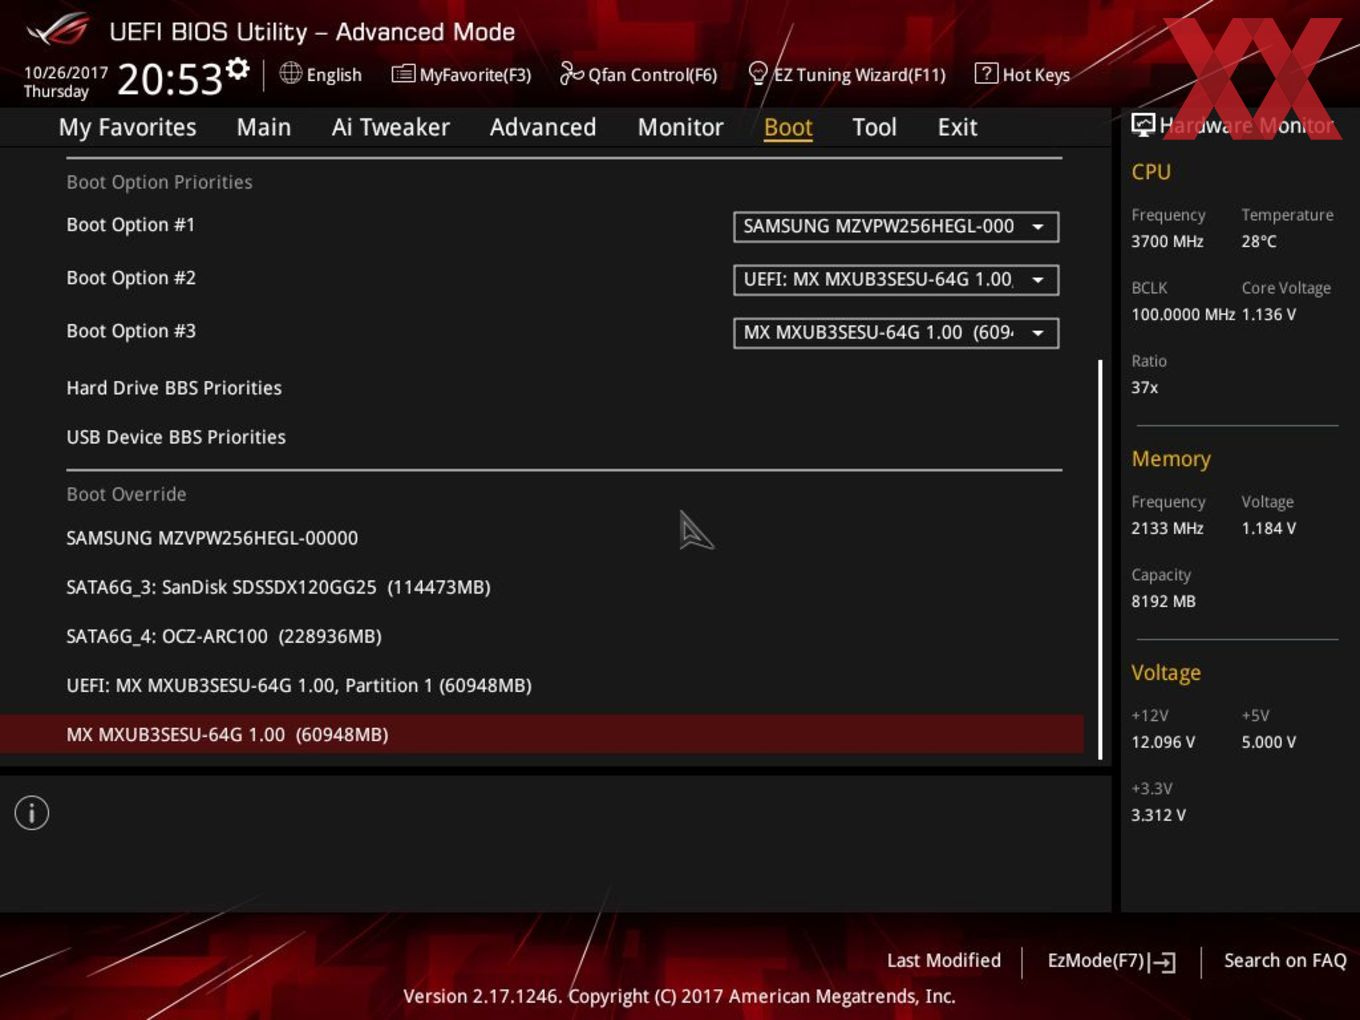Click the Boot Option #1 label
Viewport: 1360px width, 1020px height.
(x=130, y=225)
